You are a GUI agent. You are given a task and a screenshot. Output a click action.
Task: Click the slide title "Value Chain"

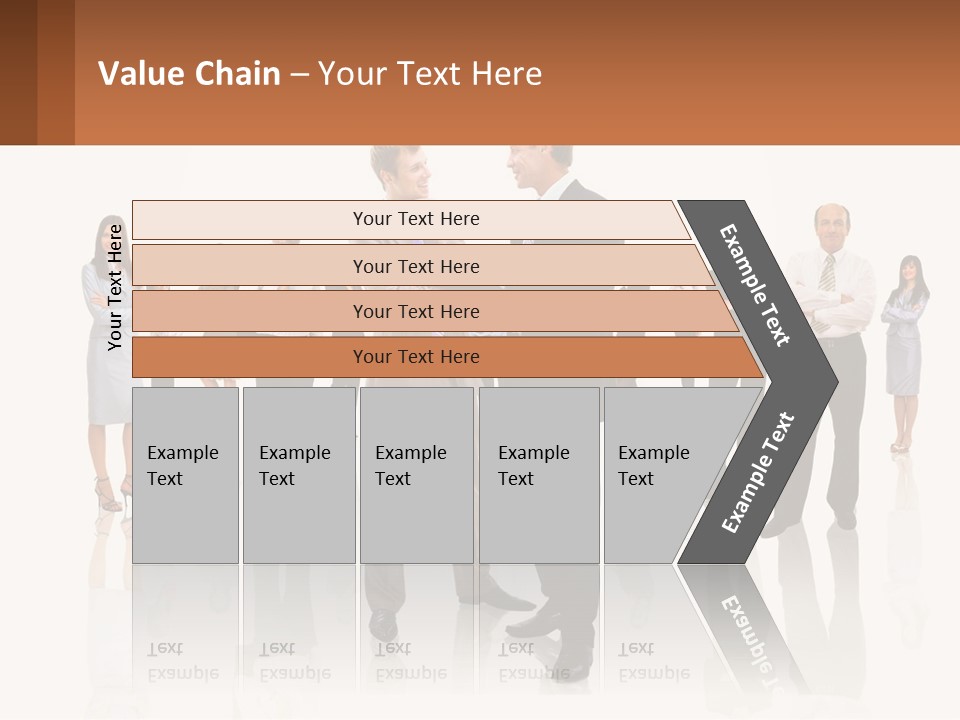pyautogui.click(x=189, y=73)
